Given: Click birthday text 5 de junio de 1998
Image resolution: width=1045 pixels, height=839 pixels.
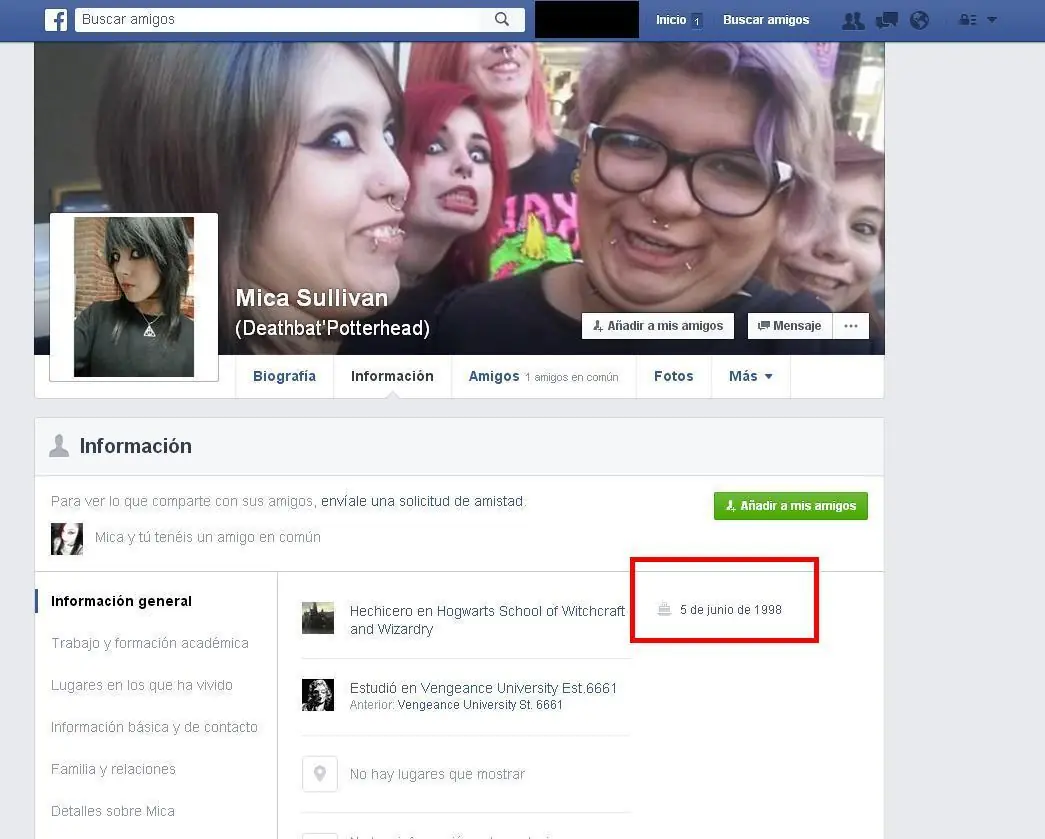Looking at the screenshot, I should coord(730,610).
